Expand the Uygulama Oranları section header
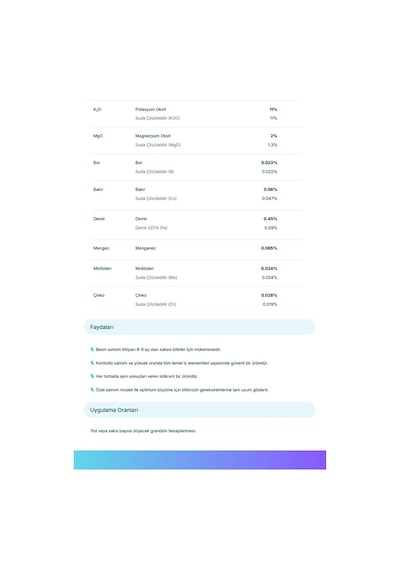This screenshot has height=570, width=400. (199, 410)
